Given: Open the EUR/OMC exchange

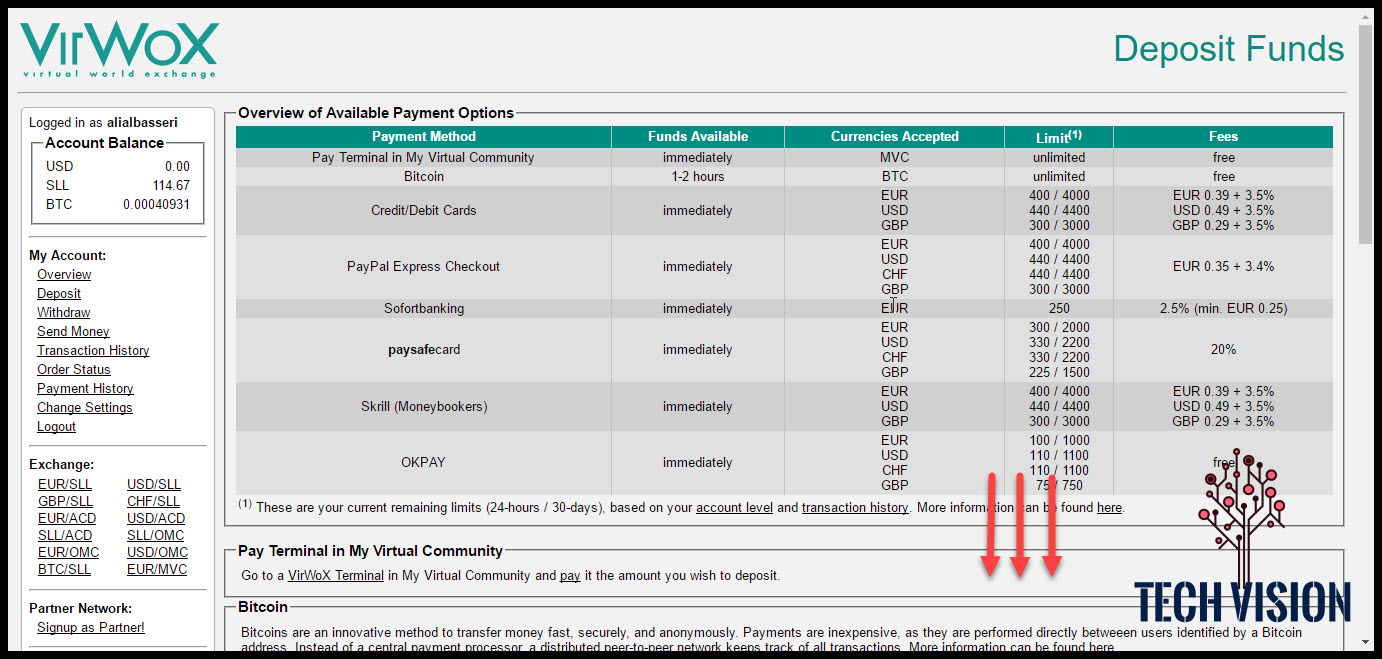Looking at the screenshot, I should [x=68, y=552].
